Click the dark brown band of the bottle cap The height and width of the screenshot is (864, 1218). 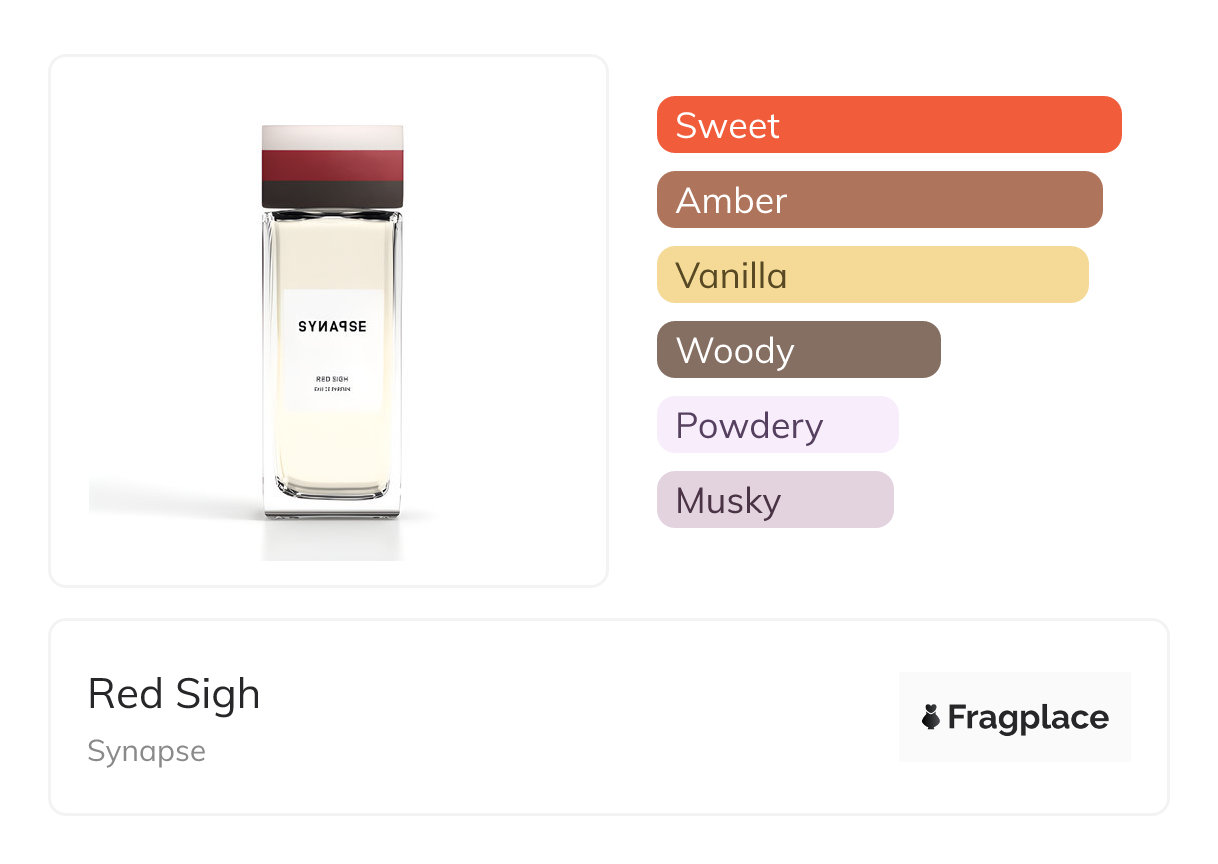[x=332, y=194]
